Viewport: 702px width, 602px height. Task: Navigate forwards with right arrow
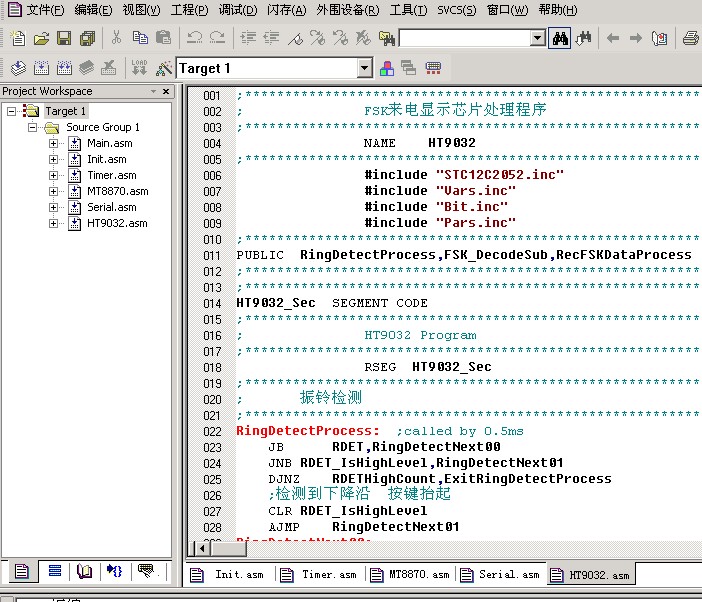pos(636,38)
